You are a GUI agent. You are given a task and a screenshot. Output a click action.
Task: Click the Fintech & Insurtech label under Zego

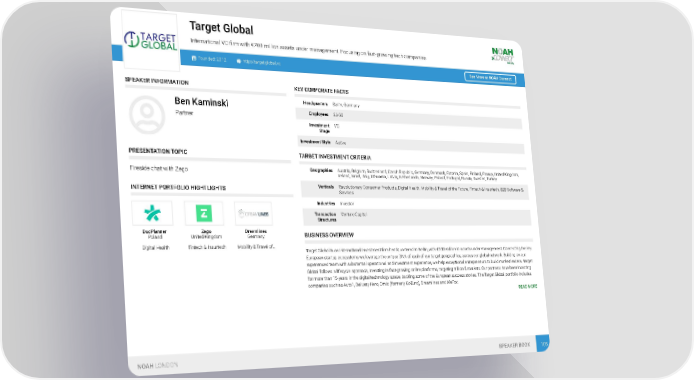207,247
